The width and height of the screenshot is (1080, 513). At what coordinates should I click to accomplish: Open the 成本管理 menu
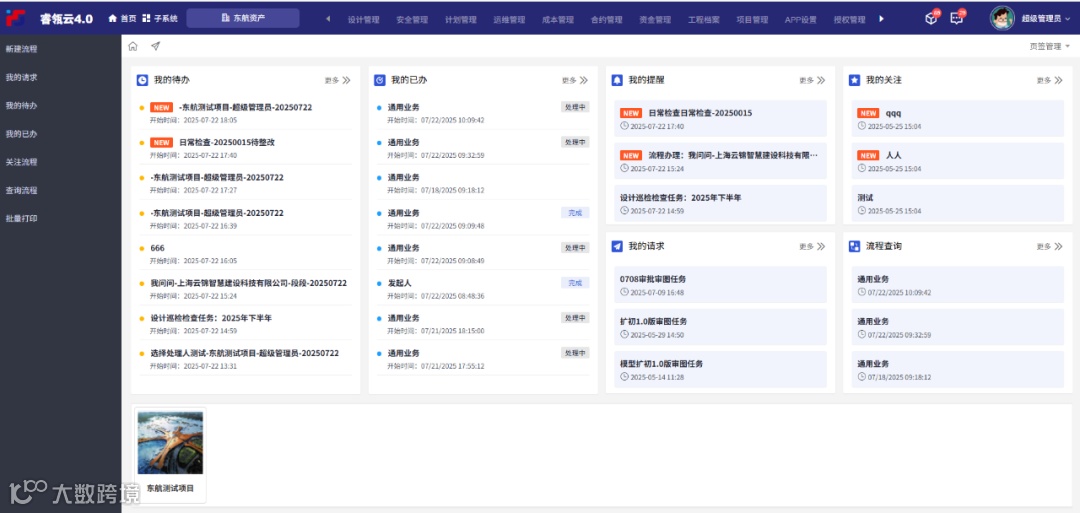click(x=558, y=20)
